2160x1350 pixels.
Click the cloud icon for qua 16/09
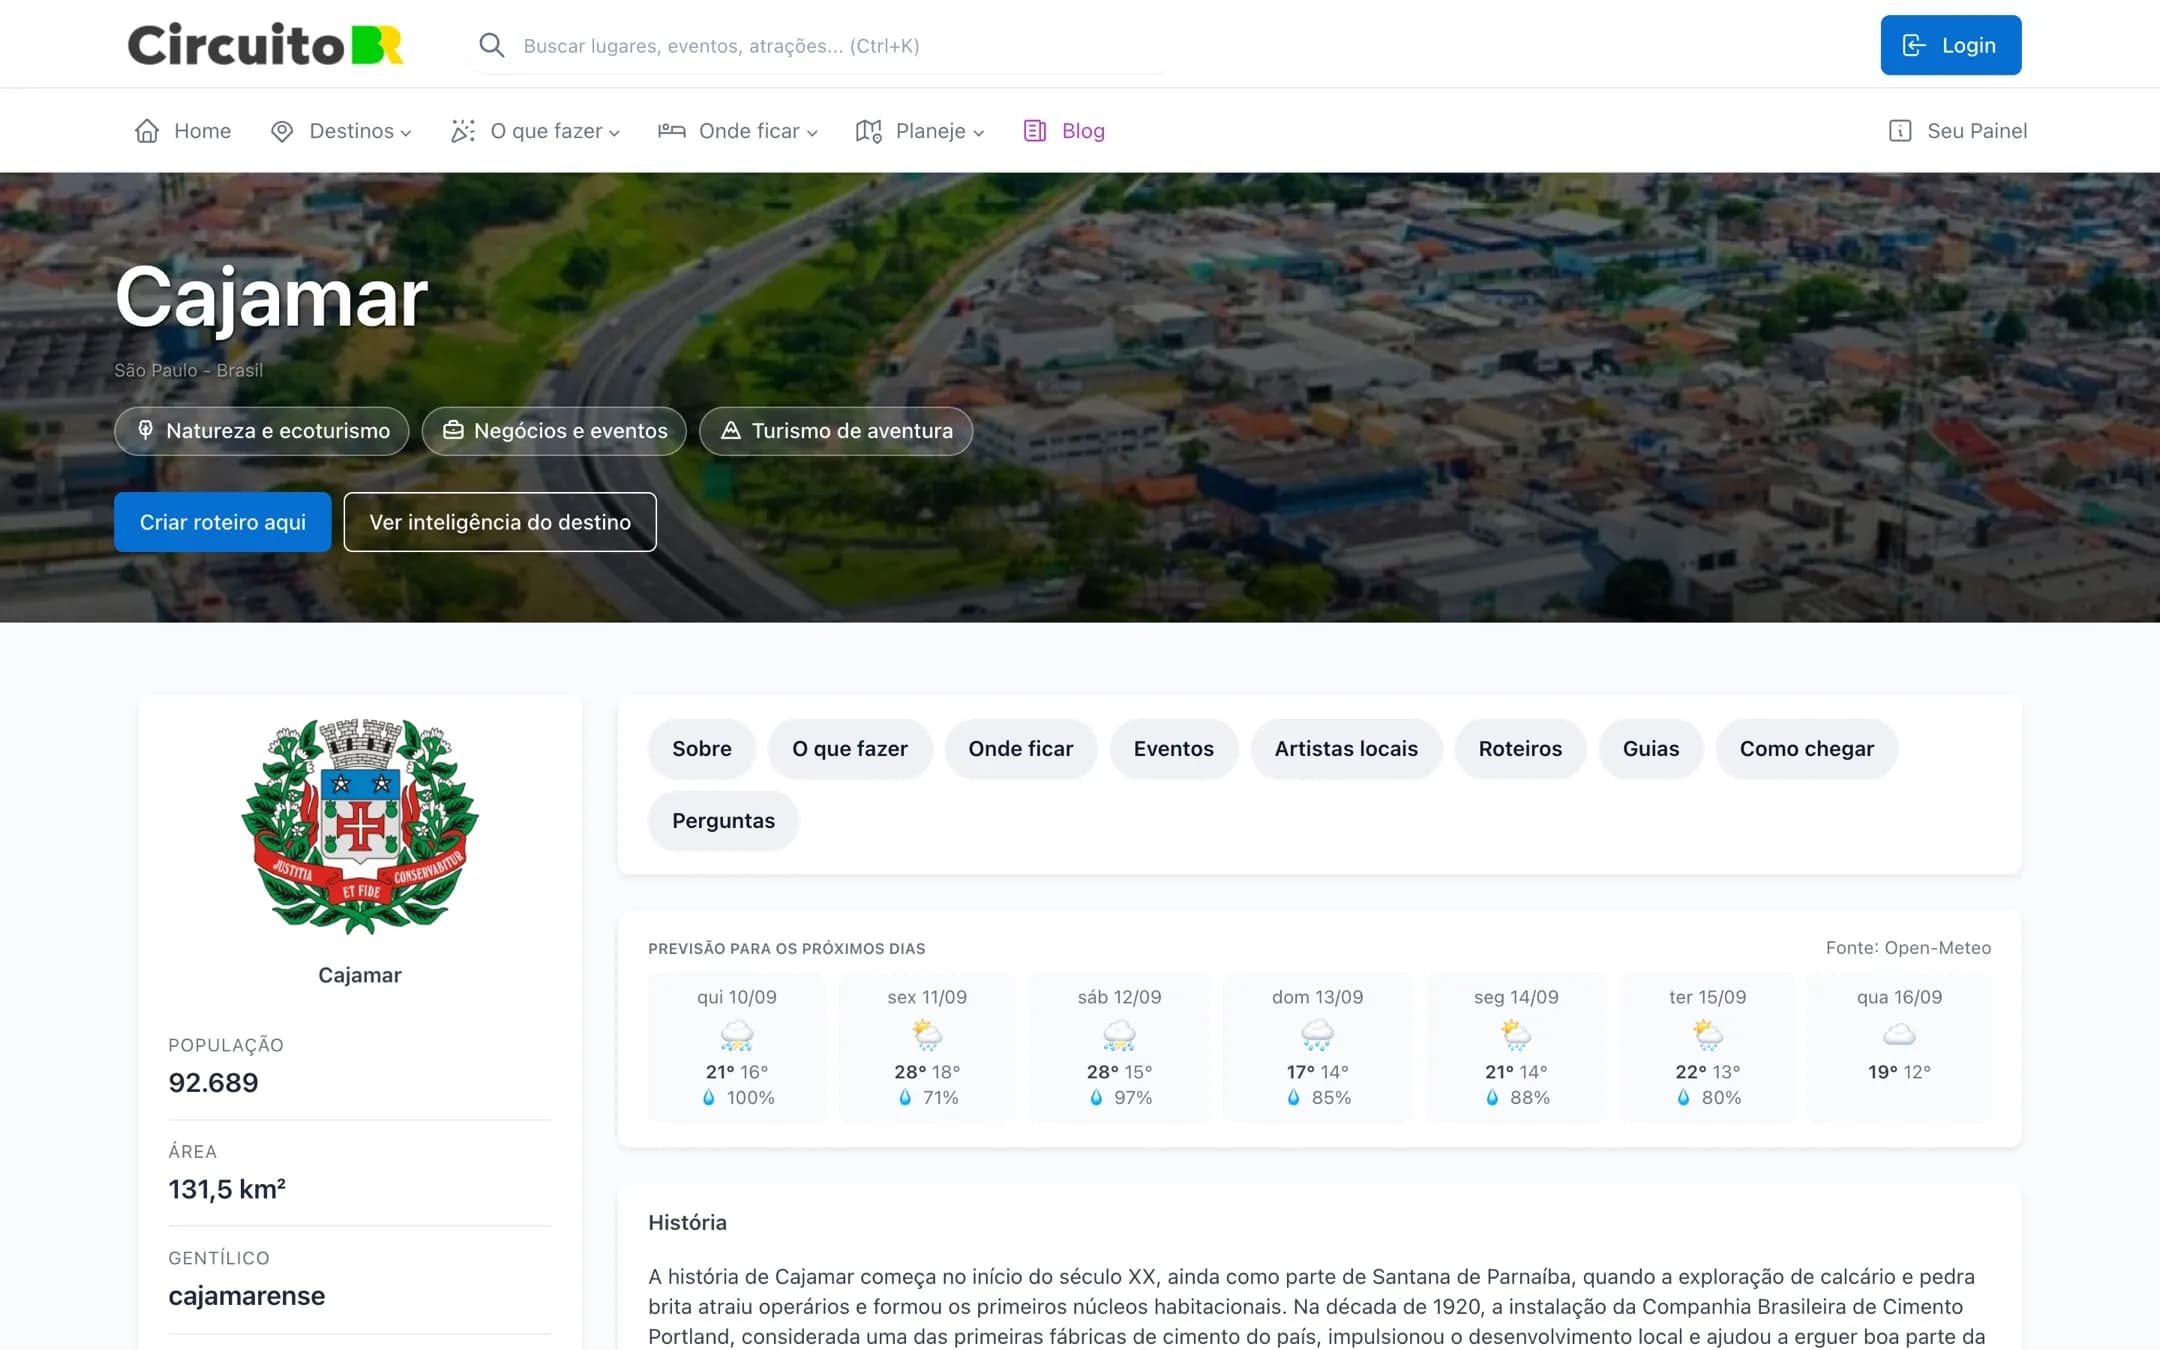click(1899, 1034)
